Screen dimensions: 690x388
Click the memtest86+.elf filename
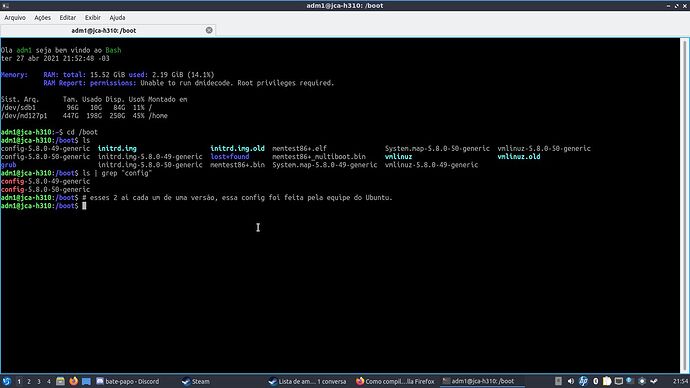(299, 149)
